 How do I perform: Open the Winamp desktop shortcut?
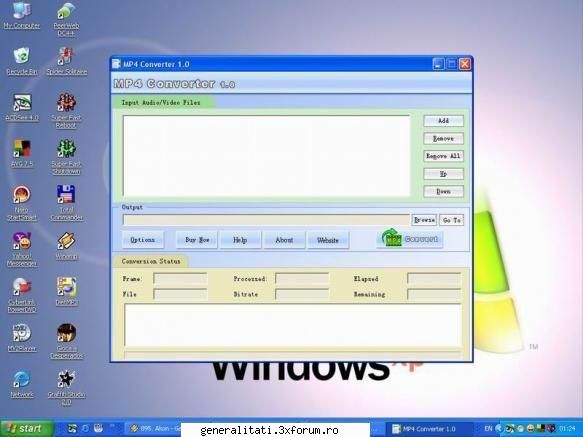tap(66, 245)
